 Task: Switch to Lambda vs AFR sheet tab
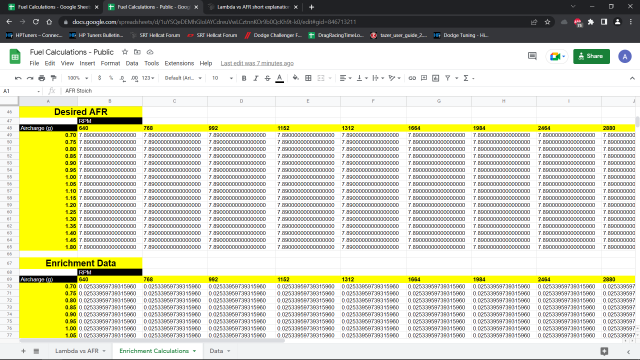pos(77,351)
